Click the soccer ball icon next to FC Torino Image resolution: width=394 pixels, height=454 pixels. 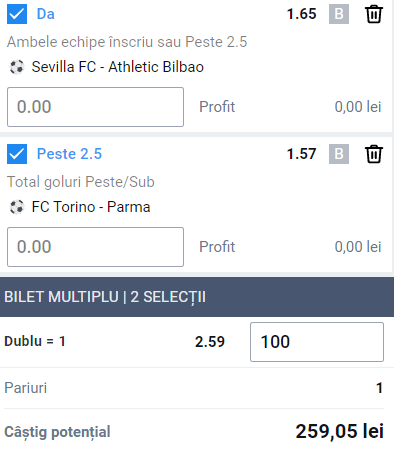[x=17, y=207]
